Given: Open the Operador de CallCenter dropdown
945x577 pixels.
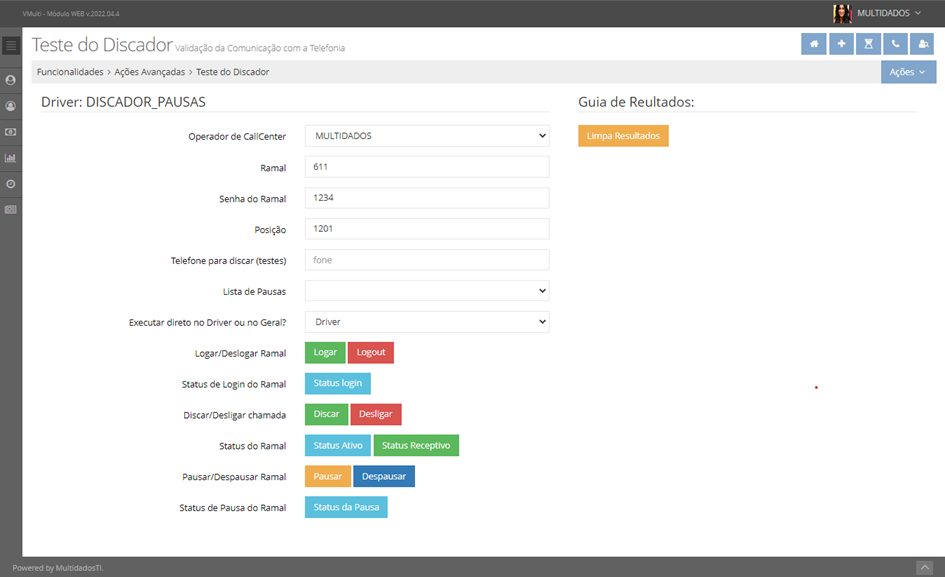Looking at the screenshot, I should (427, 136).
